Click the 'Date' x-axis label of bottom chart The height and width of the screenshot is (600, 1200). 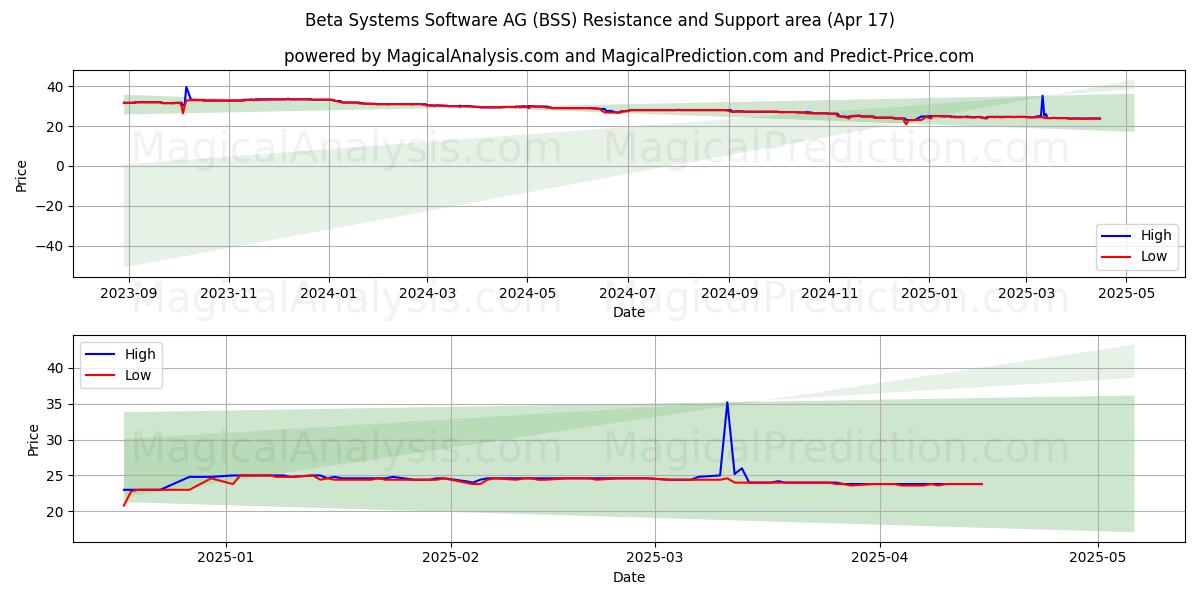[629, 577]
